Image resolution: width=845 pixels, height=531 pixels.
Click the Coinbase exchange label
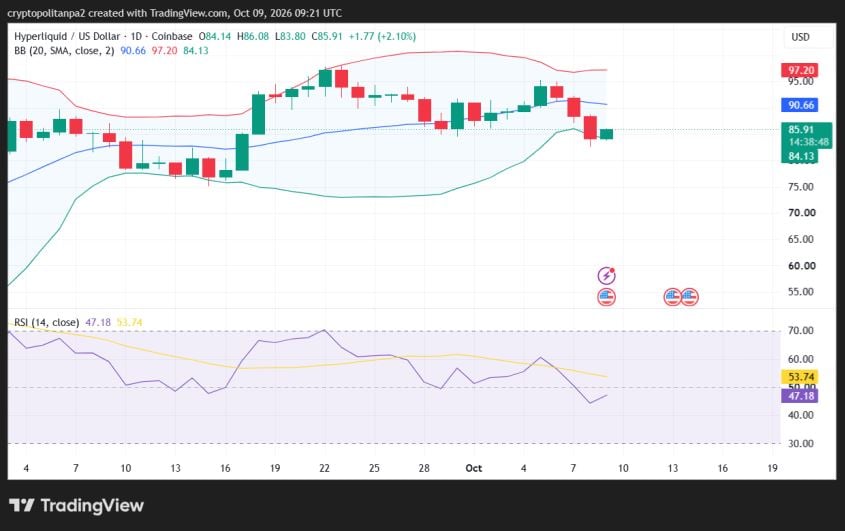click(172, 36)
